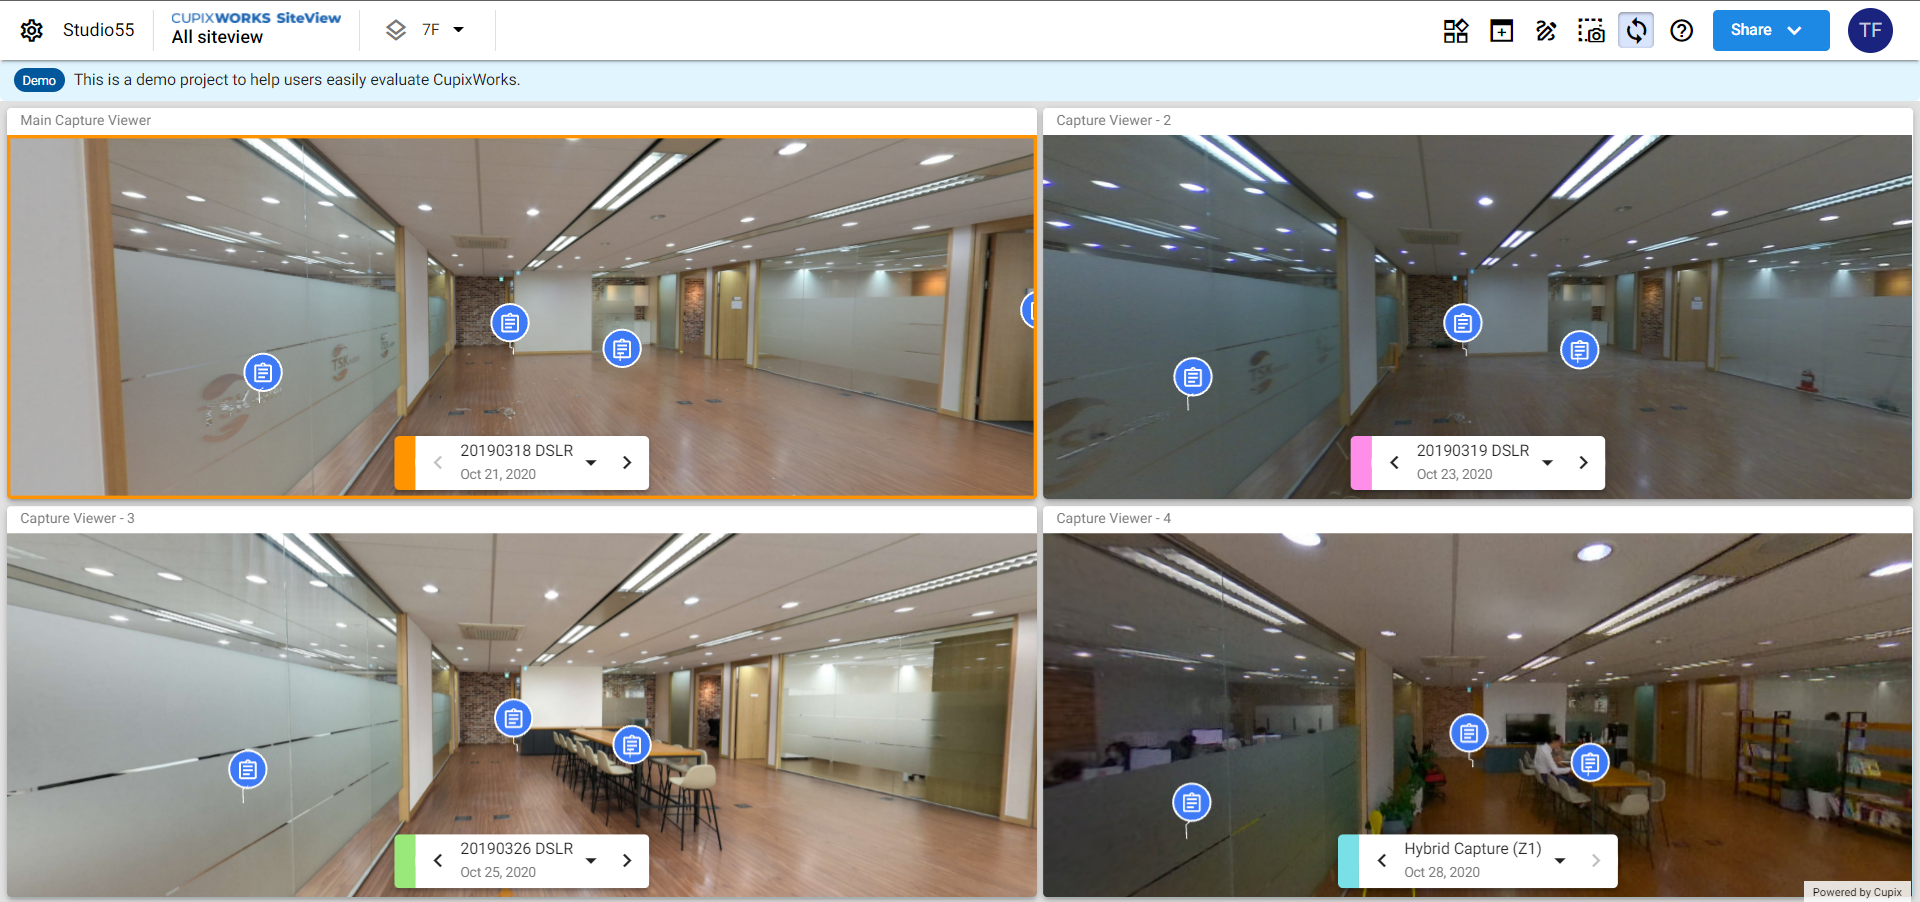Click the All siteview title

(x=217, y=37)
